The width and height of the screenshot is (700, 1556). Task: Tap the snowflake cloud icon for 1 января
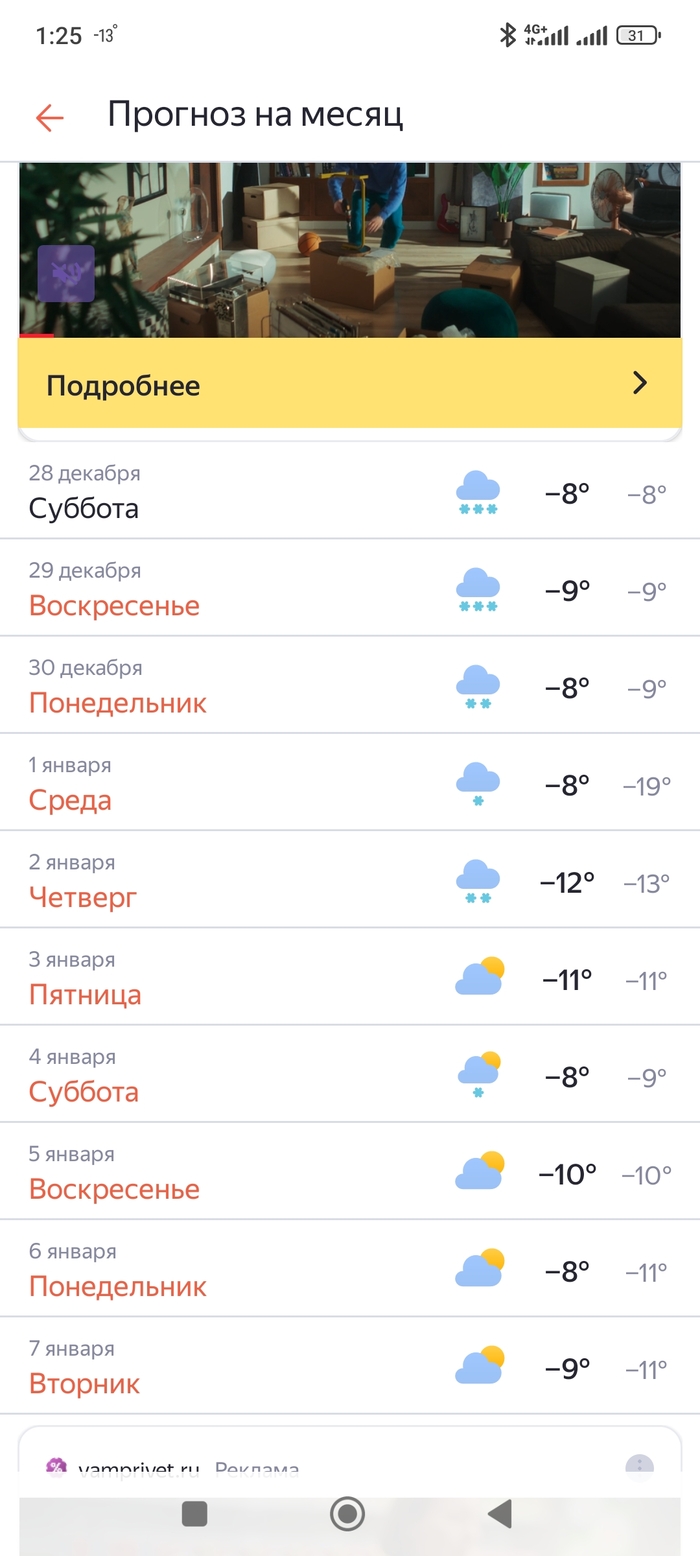click(478, 782)
